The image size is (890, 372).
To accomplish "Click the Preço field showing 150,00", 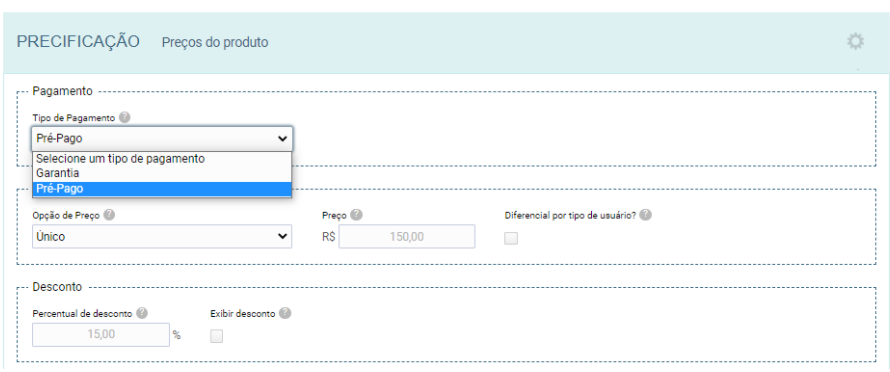I will (406, 236).
